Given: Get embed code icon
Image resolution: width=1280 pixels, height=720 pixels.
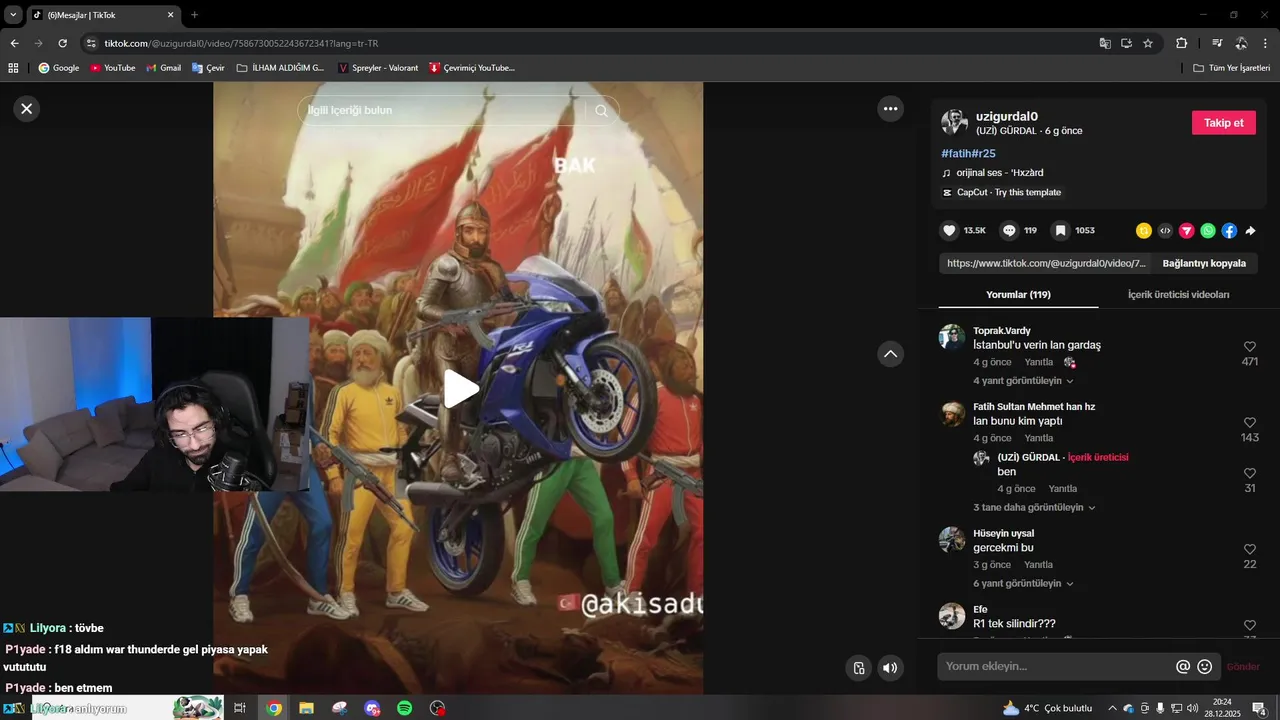Looking at the screenshot, I should [1165, 231].
